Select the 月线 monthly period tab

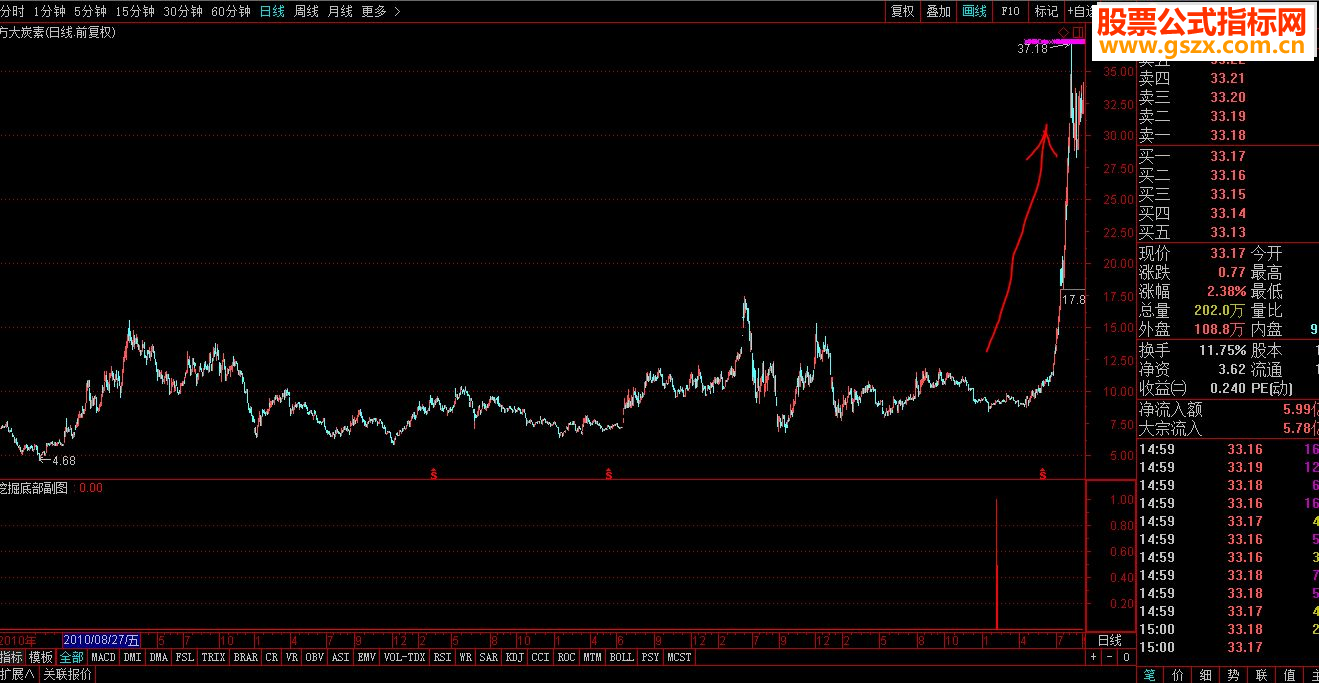[x=340, y=11]
